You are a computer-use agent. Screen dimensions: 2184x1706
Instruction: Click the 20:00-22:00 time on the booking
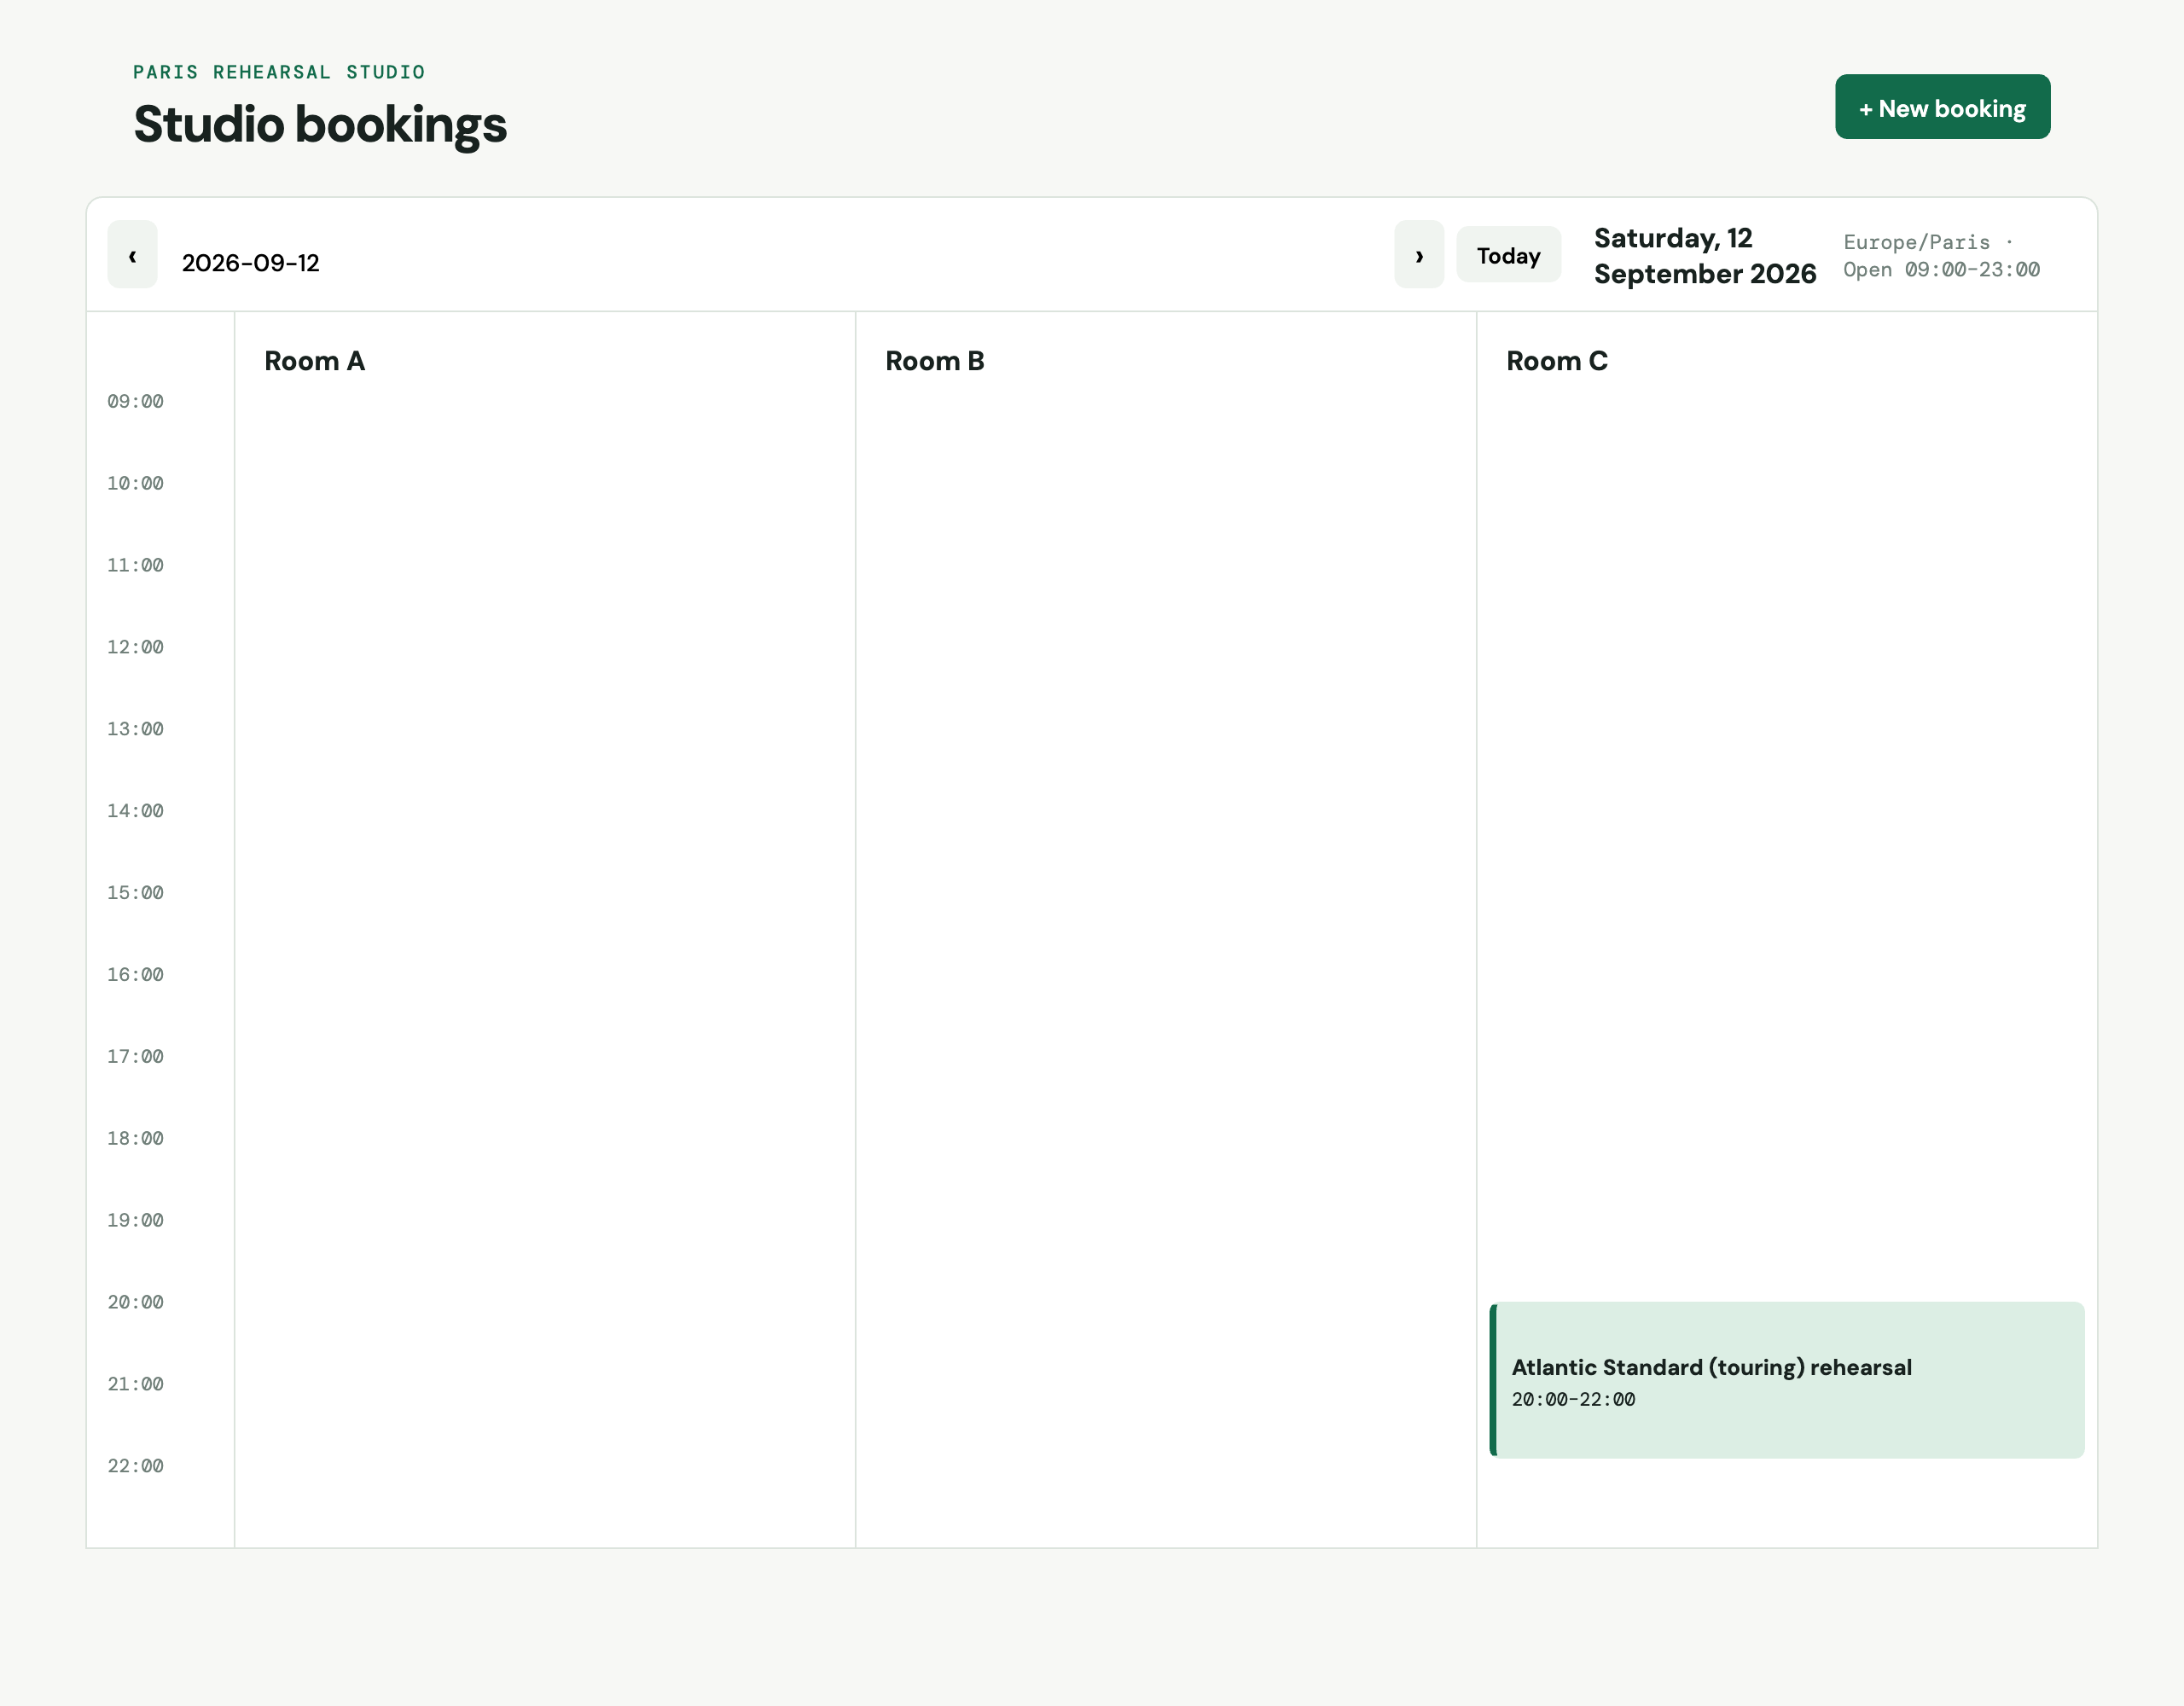(x=1573, y=1400)
